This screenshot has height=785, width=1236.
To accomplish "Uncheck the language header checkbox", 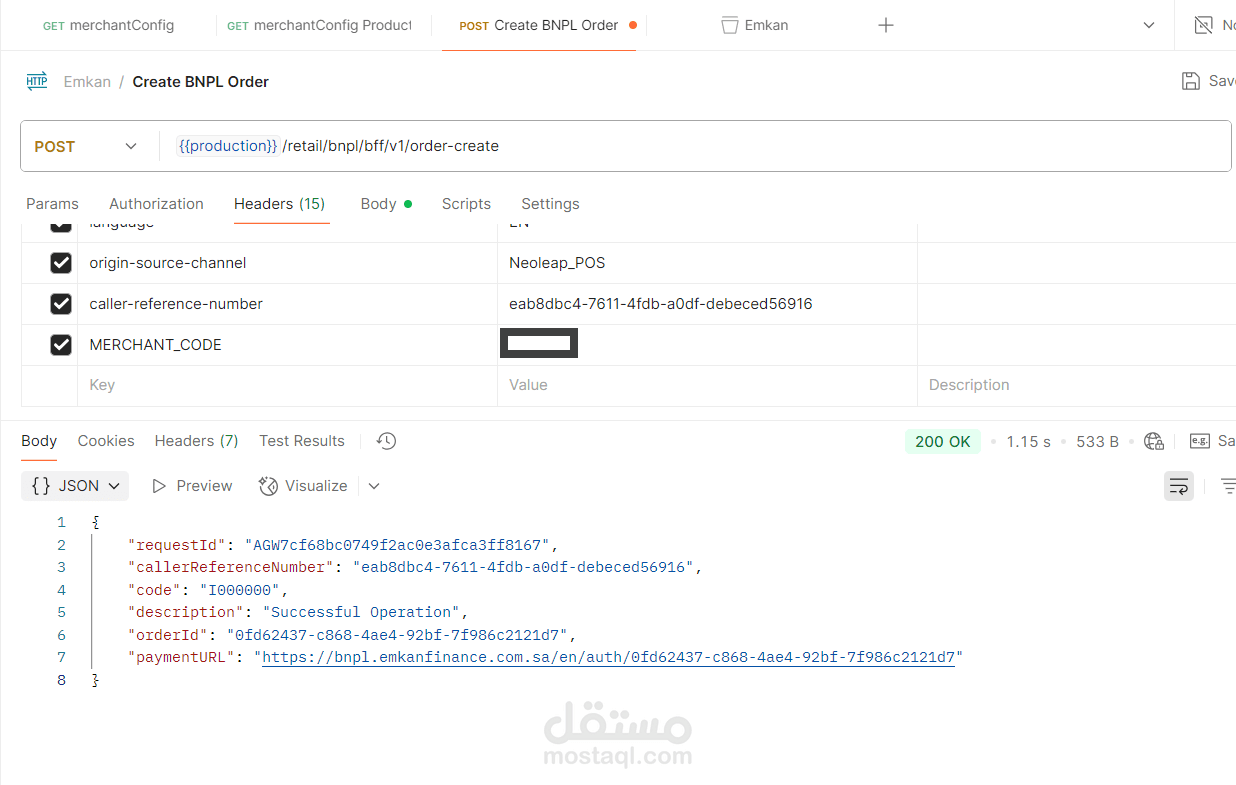I will (x=61, y=226).
